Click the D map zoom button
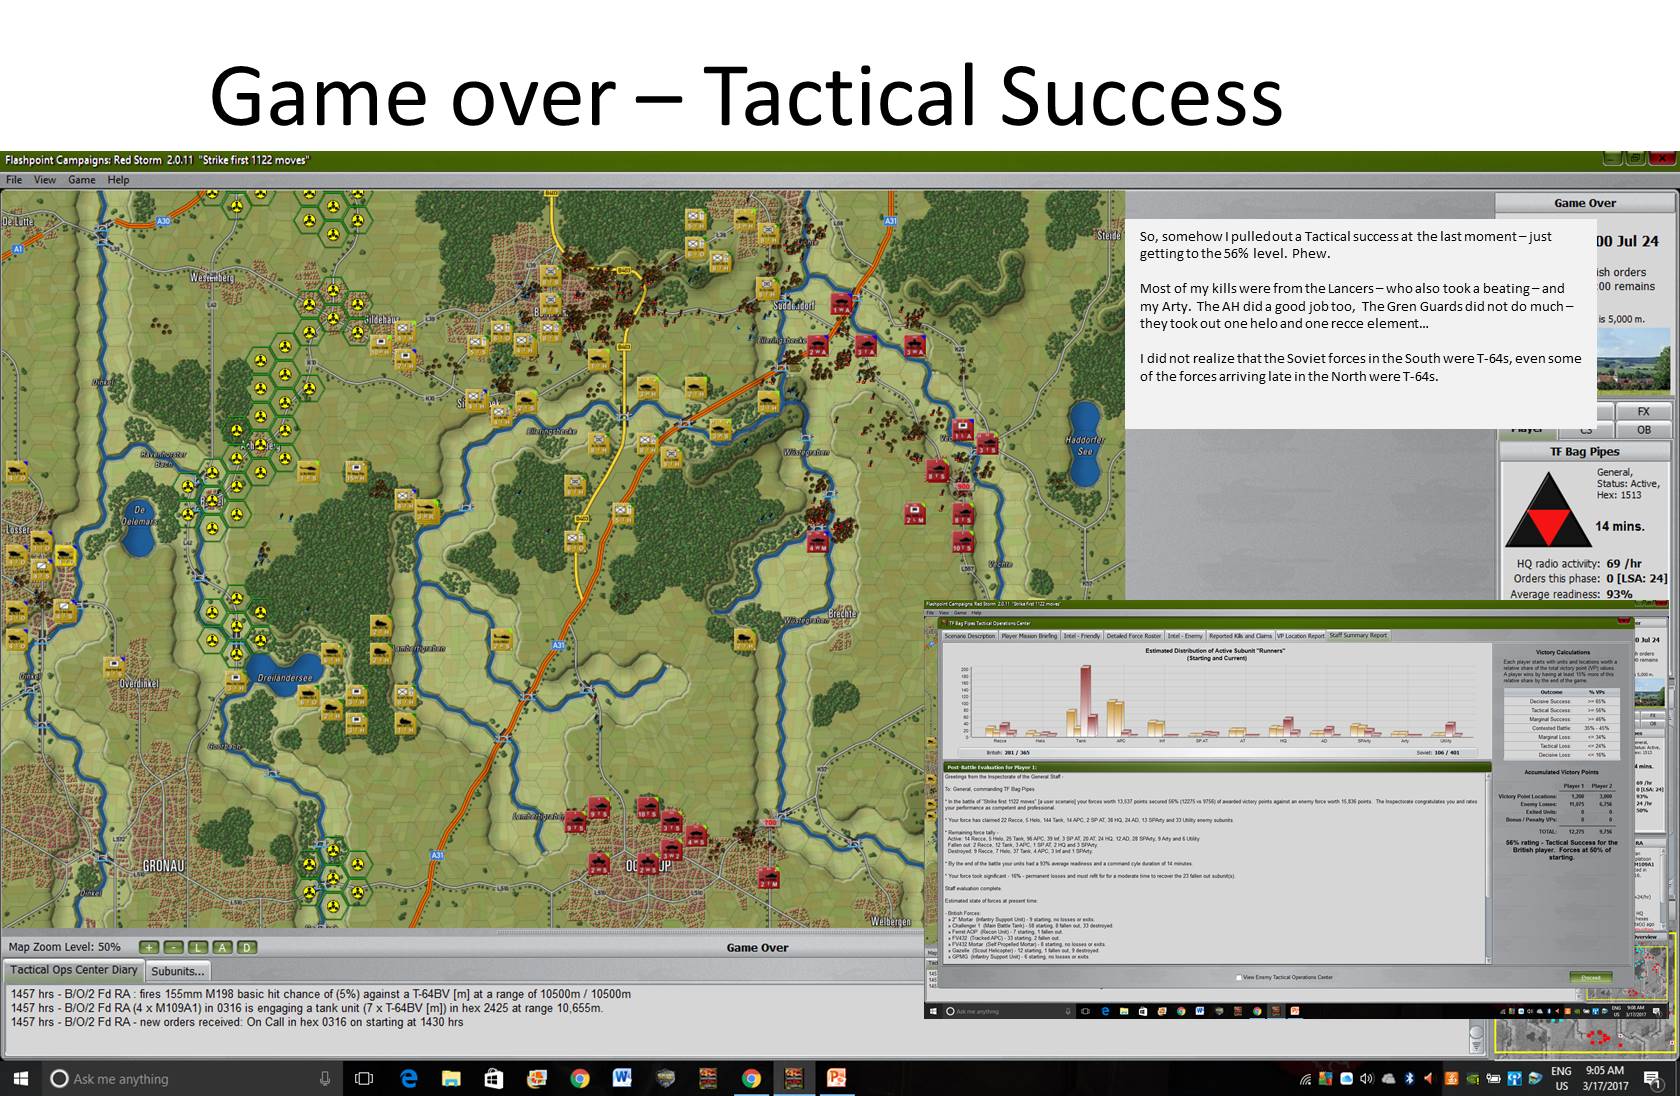Viewport: 1680px width, 1096px height. (246, 947)
